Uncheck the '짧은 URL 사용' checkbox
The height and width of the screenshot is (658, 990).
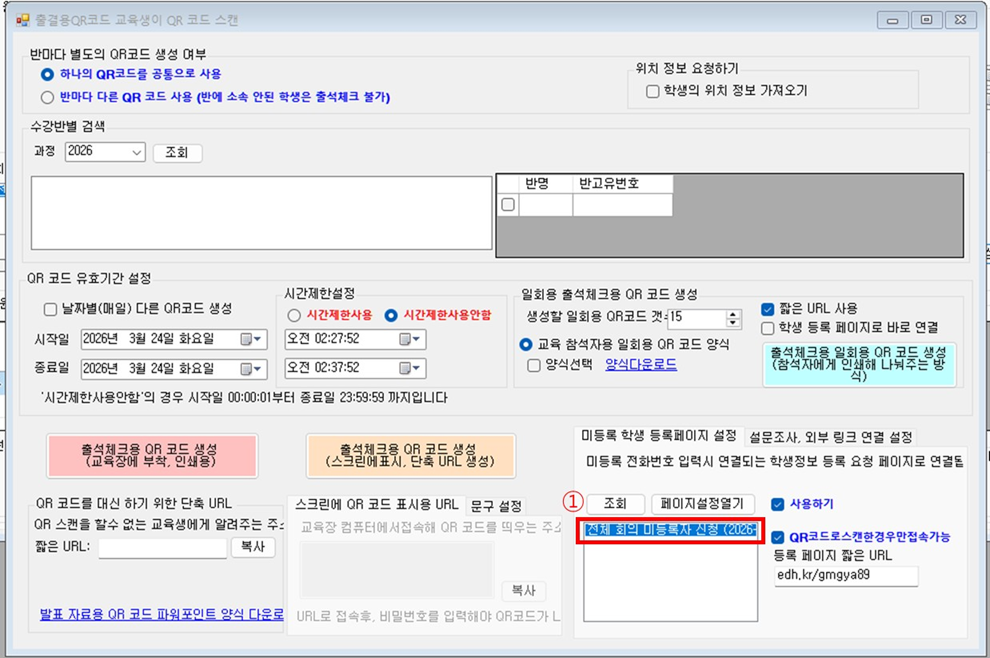tap(768, 309)
